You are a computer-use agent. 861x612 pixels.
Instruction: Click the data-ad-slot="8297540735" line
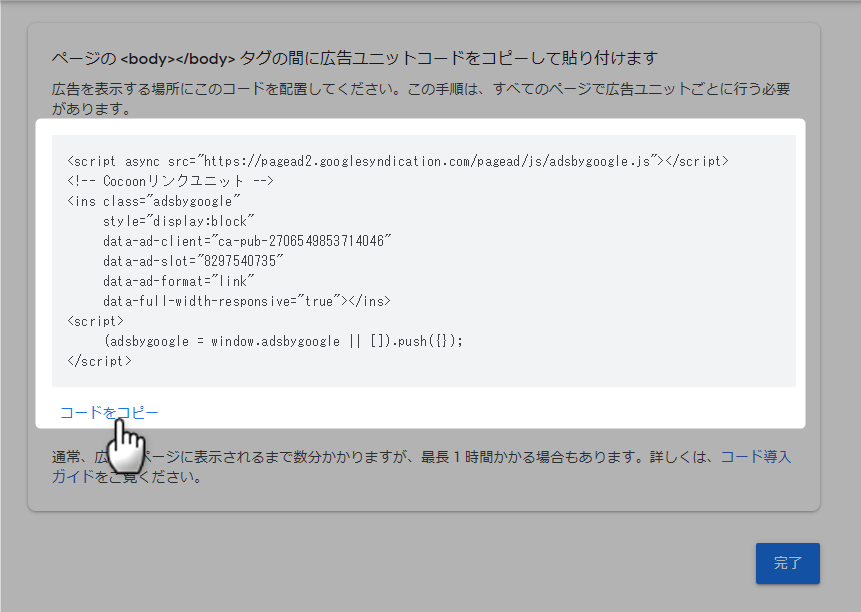[x=193, y=261]
